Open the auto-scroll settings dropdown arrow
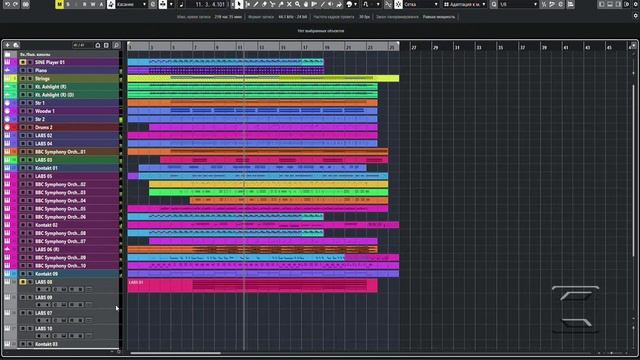Image resolution: width=640 pixels, height=360 pixels. click(x=171, y=4)
